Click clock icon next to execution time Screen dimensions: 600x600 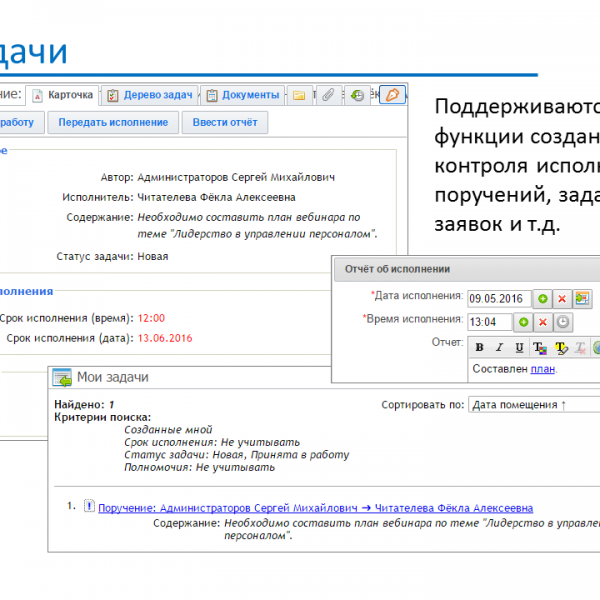click(x=563, y=322)
